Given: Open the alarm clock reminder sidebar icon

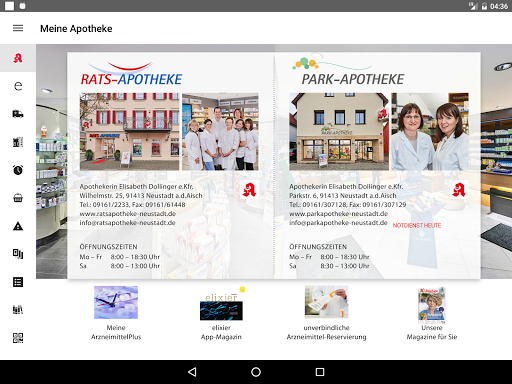Looking at the screenshot, I should [x=18, y=170].
